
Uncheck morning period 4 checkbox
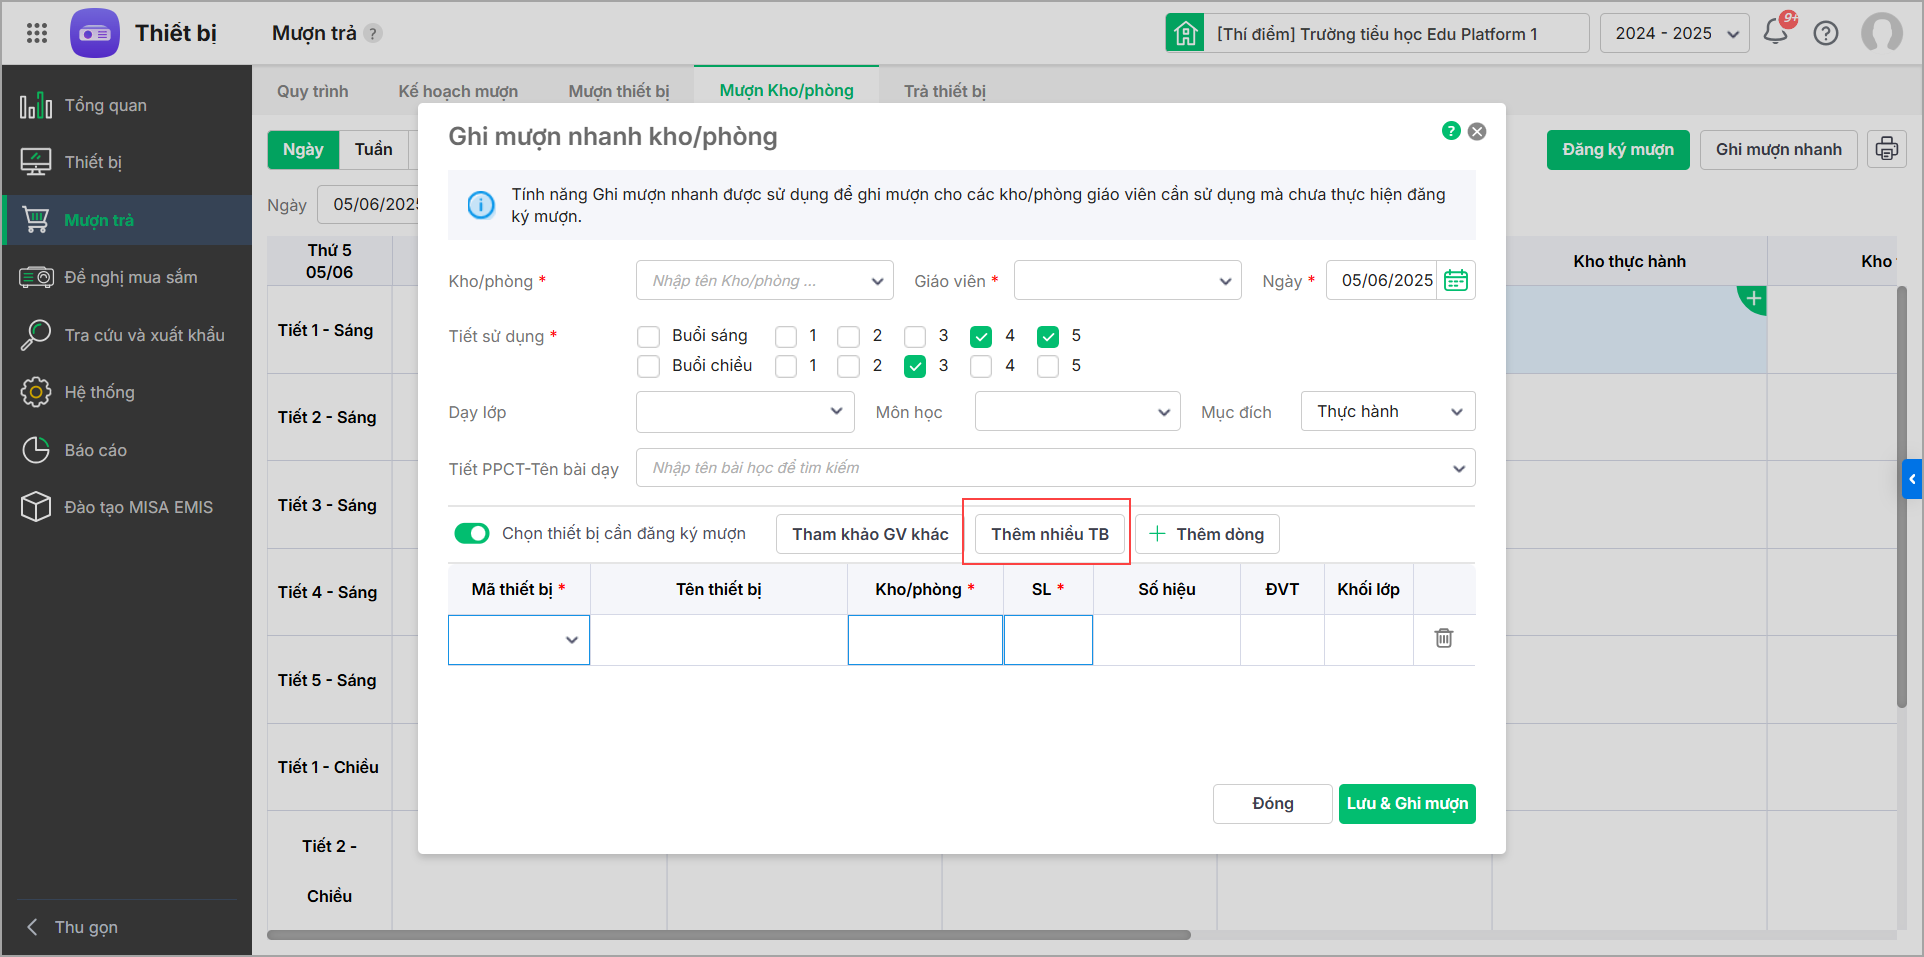(981, 336)
